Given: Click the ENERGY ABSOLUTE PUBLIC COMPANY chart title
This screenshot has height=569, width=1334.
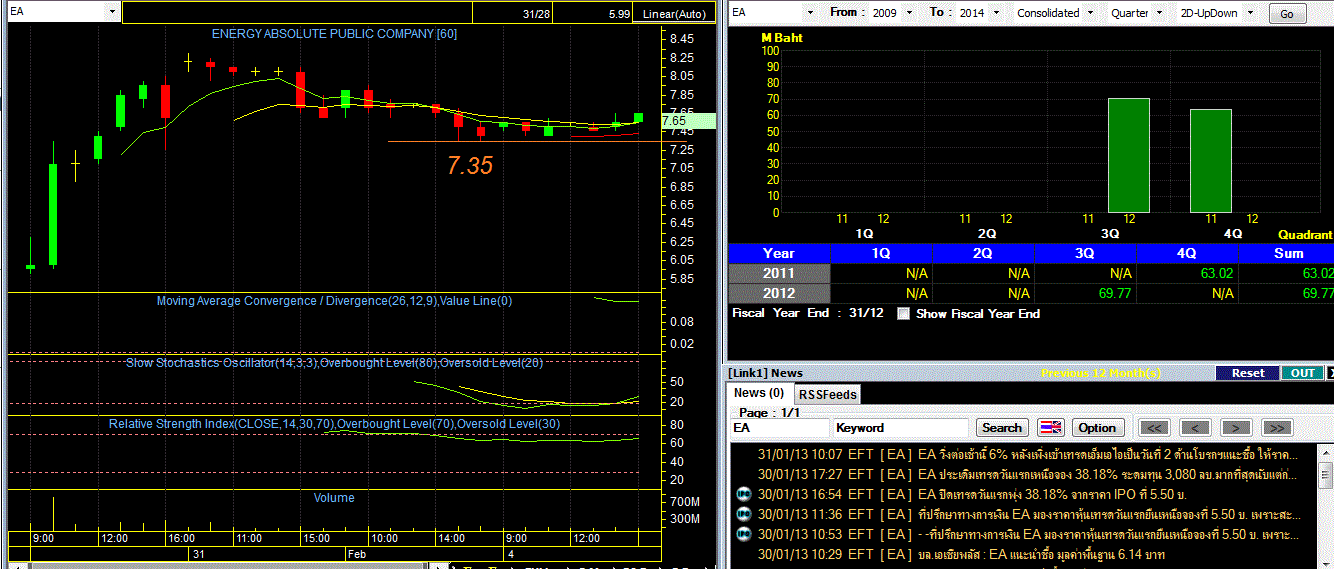Looking at the screenshot, I should point(334,34).
